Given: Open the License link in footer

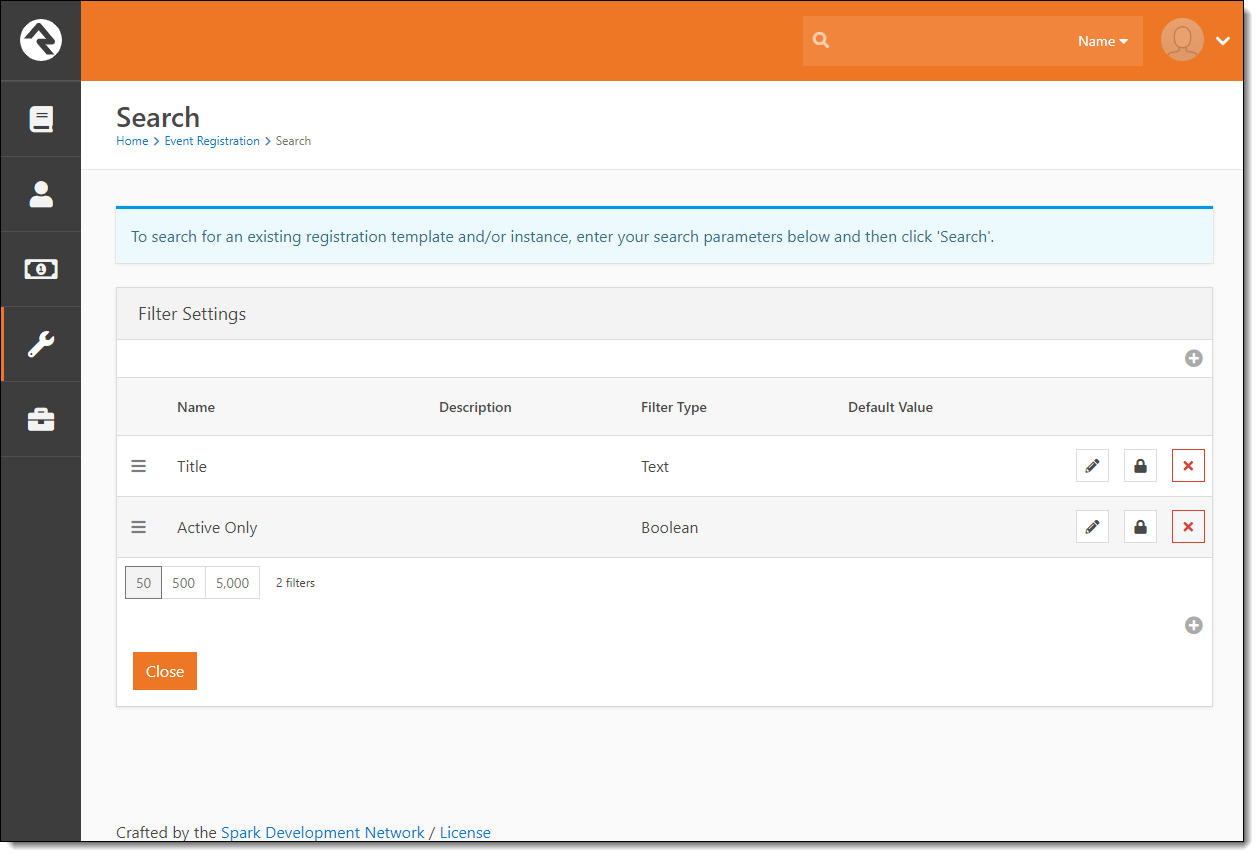Looking at the screenshot, I should (x=465, y=832).
